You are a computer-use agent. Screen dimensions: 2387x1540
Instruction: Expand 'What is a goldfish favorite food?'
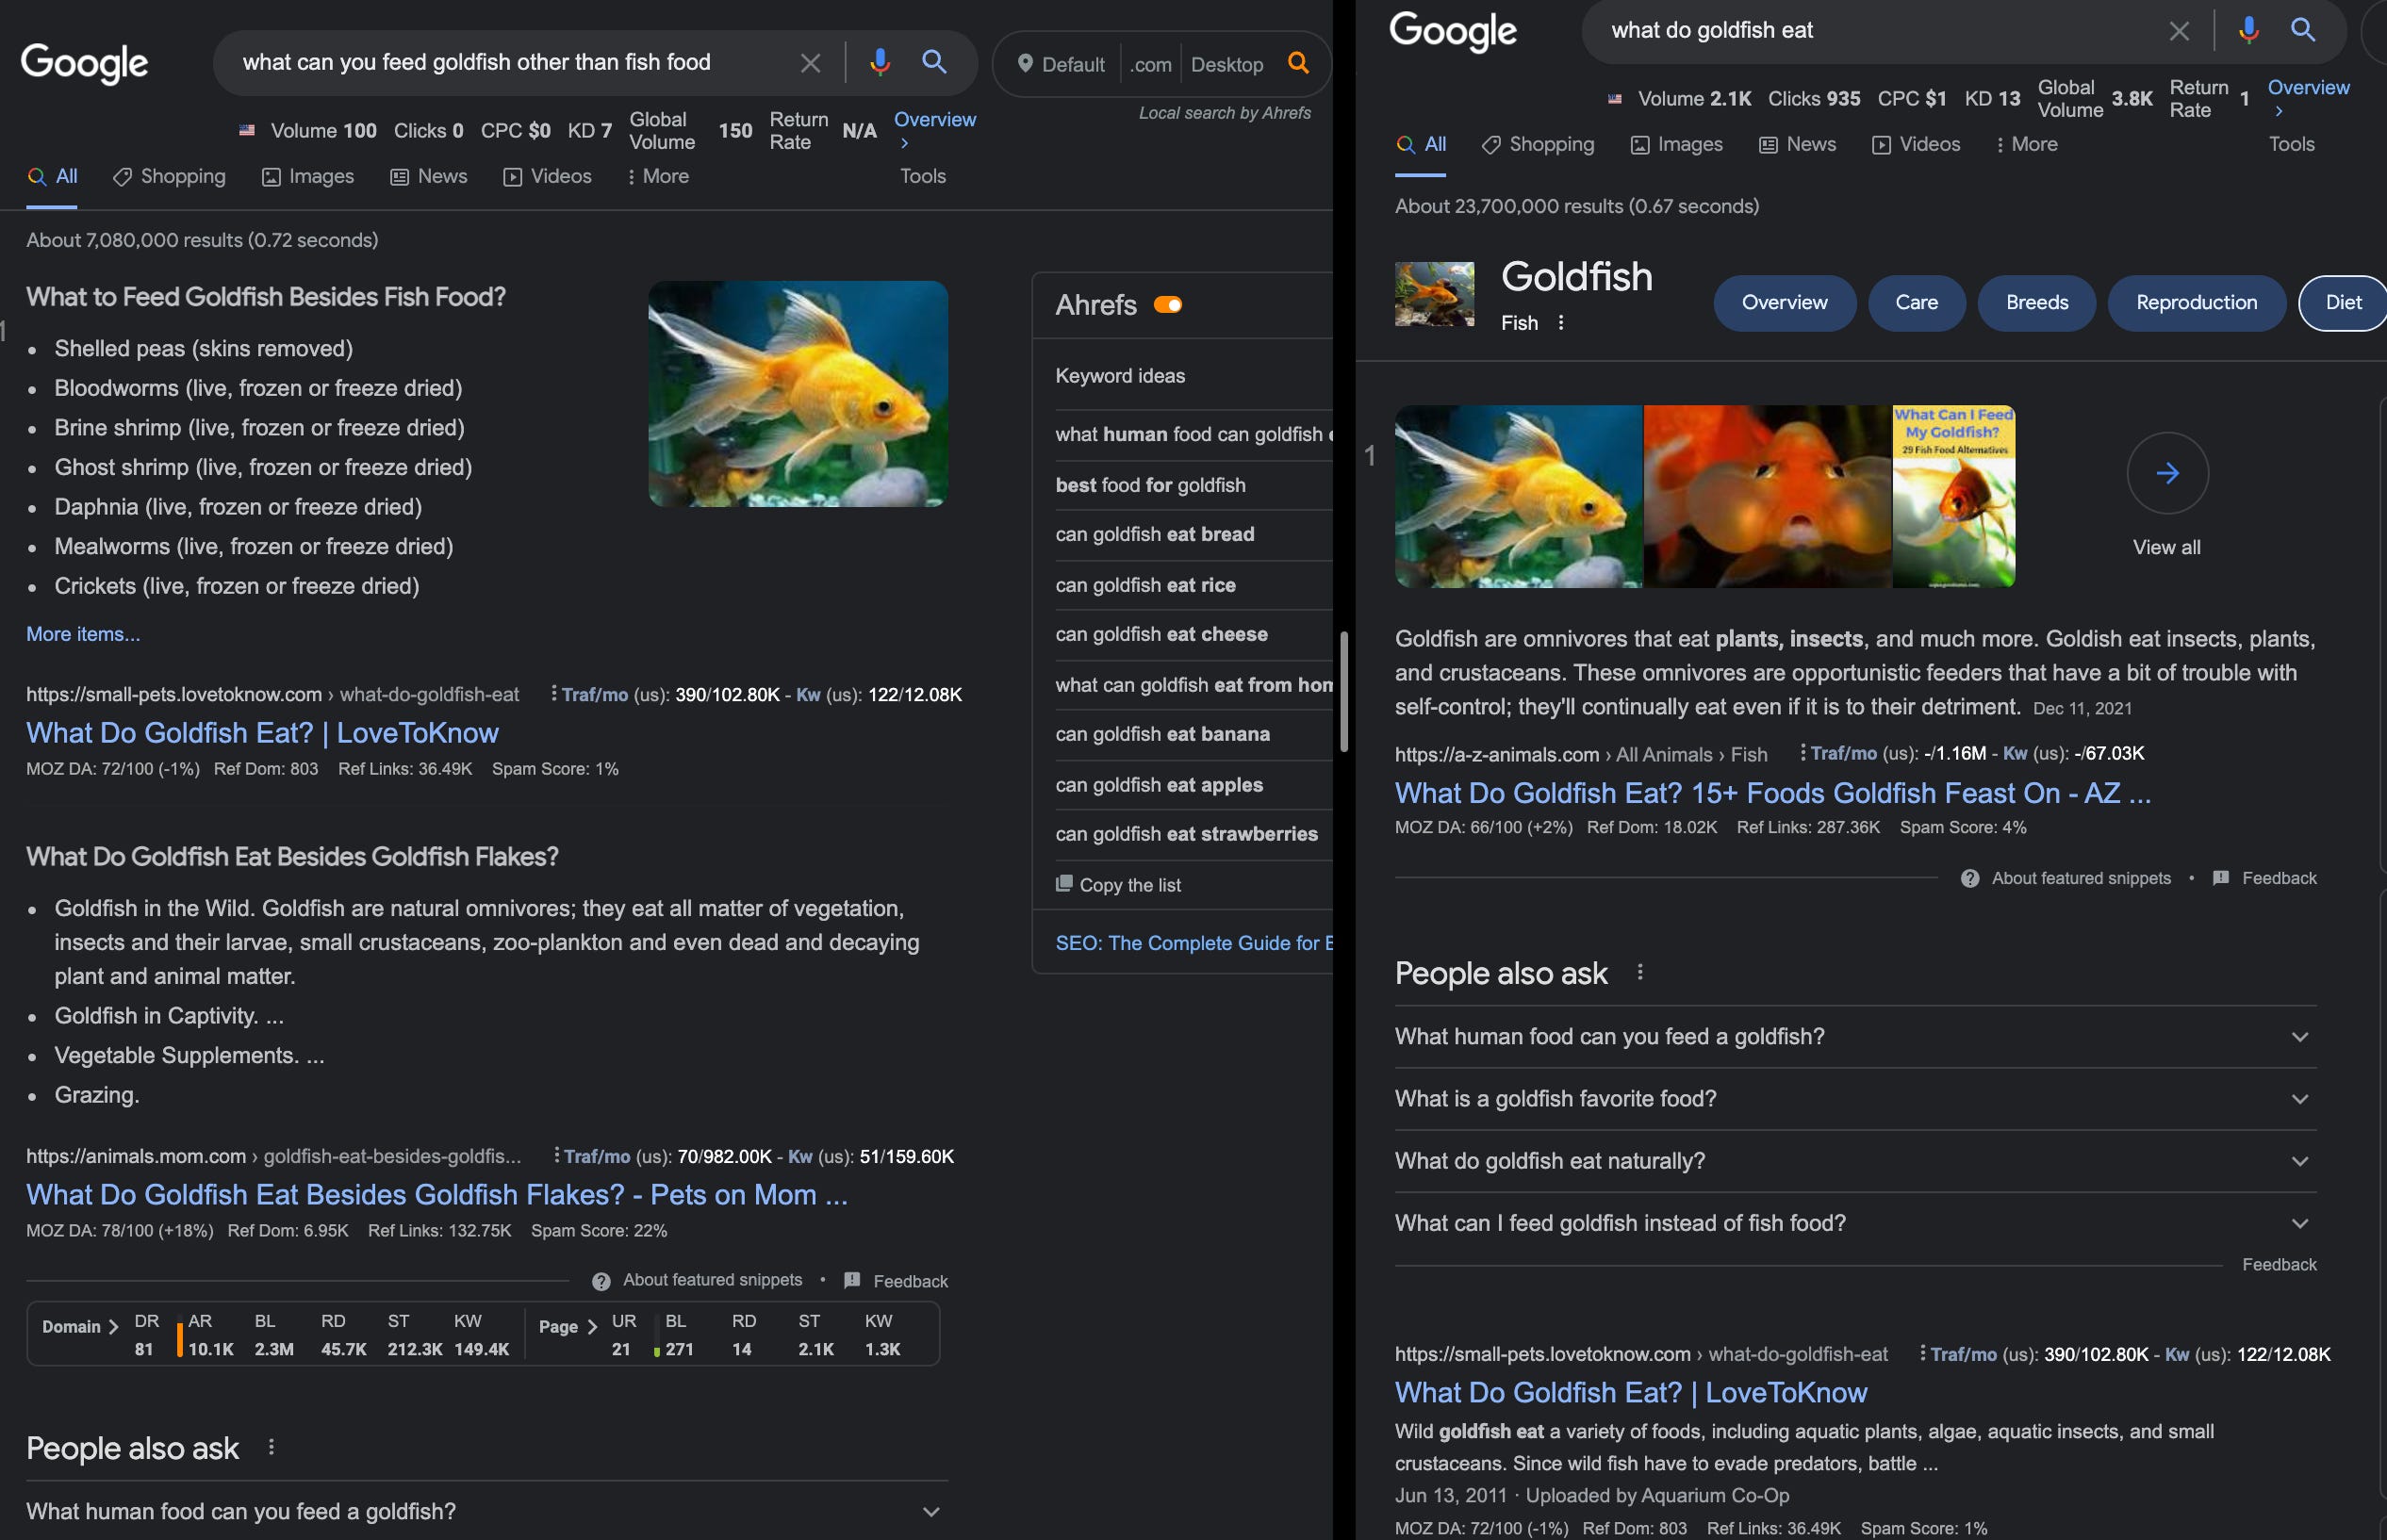point(1855,1099)
